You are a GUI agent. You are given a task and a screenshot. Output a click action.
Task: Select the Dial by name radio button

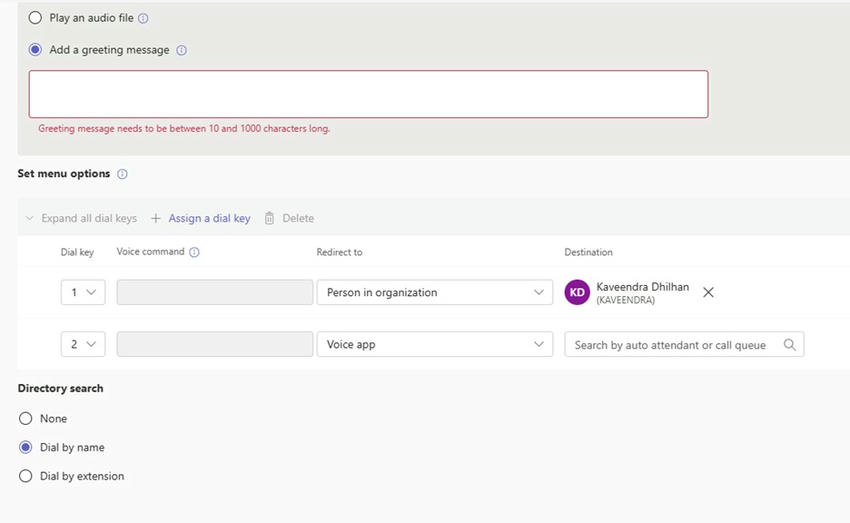(x=26, y=448)
